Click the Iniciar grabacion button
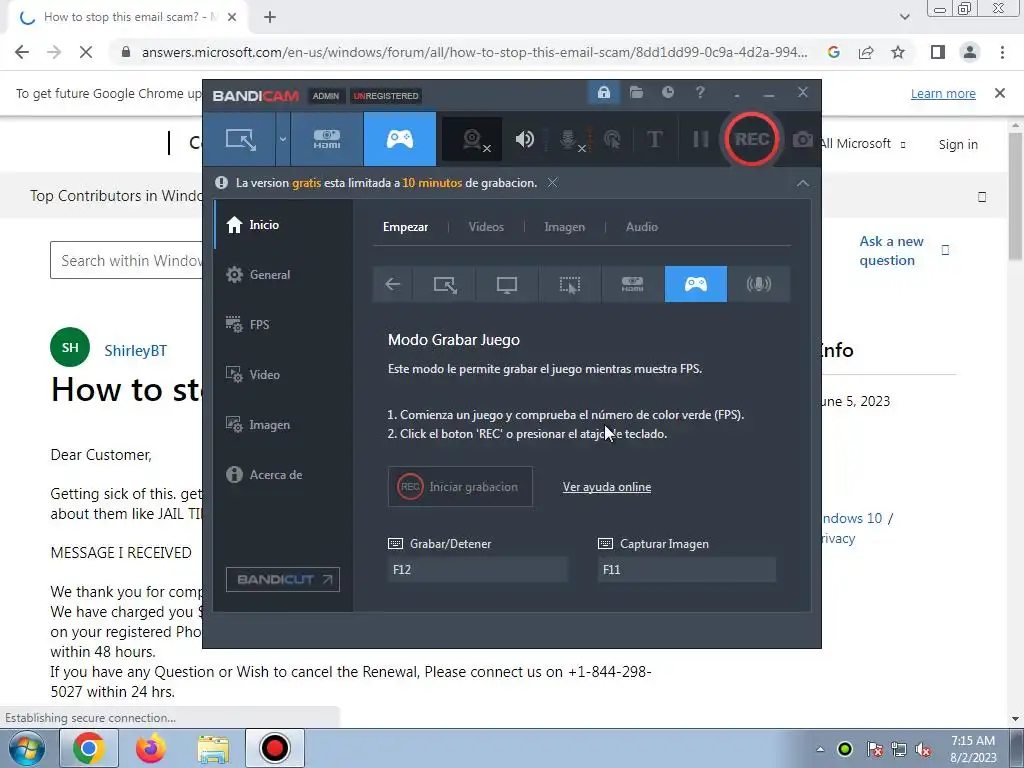This screenshot has width=1024, height=768. (460, 487)
